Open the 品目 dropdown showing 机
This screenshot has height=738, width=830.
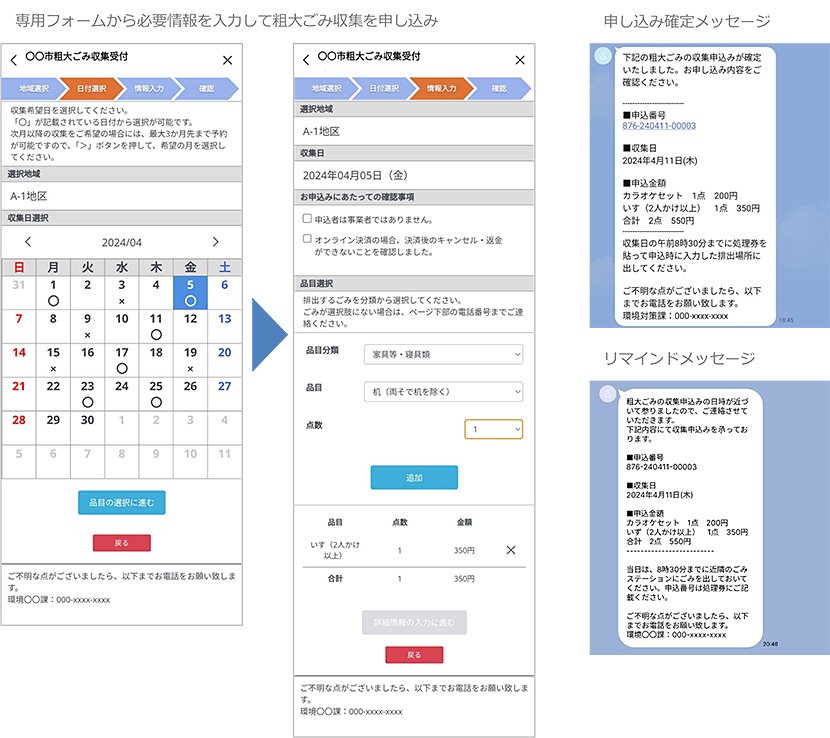(444, 389)
